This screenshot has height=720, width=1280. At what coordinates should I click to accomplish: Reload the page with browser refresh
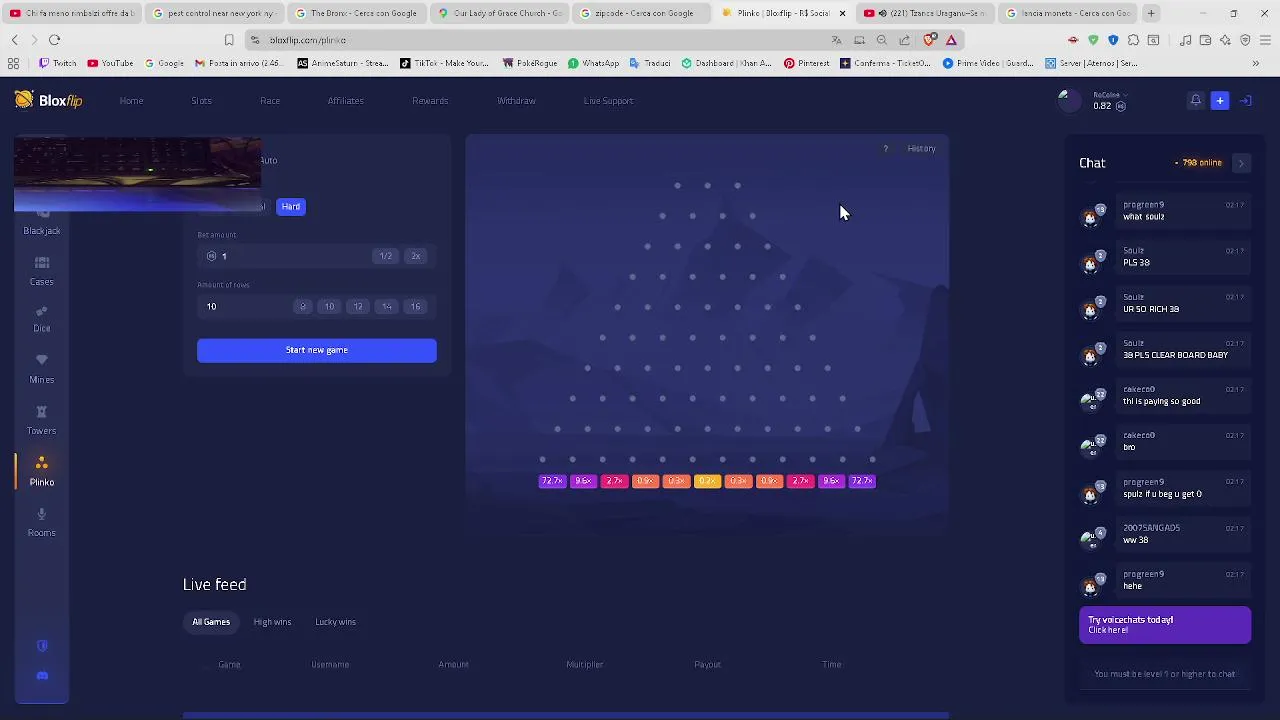pyautogui.click(x=54, y=40)
